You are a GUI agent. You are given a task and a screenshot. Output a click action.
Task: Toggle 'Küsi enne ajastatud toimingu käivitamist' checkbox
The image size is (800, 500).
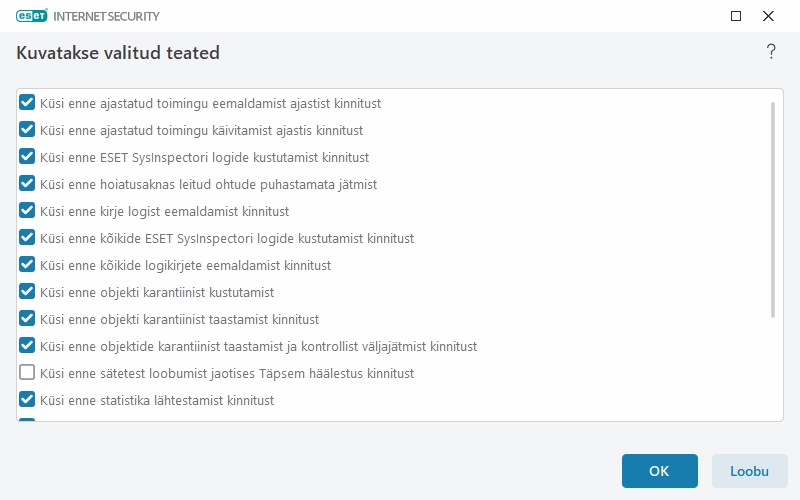(28, 130)
